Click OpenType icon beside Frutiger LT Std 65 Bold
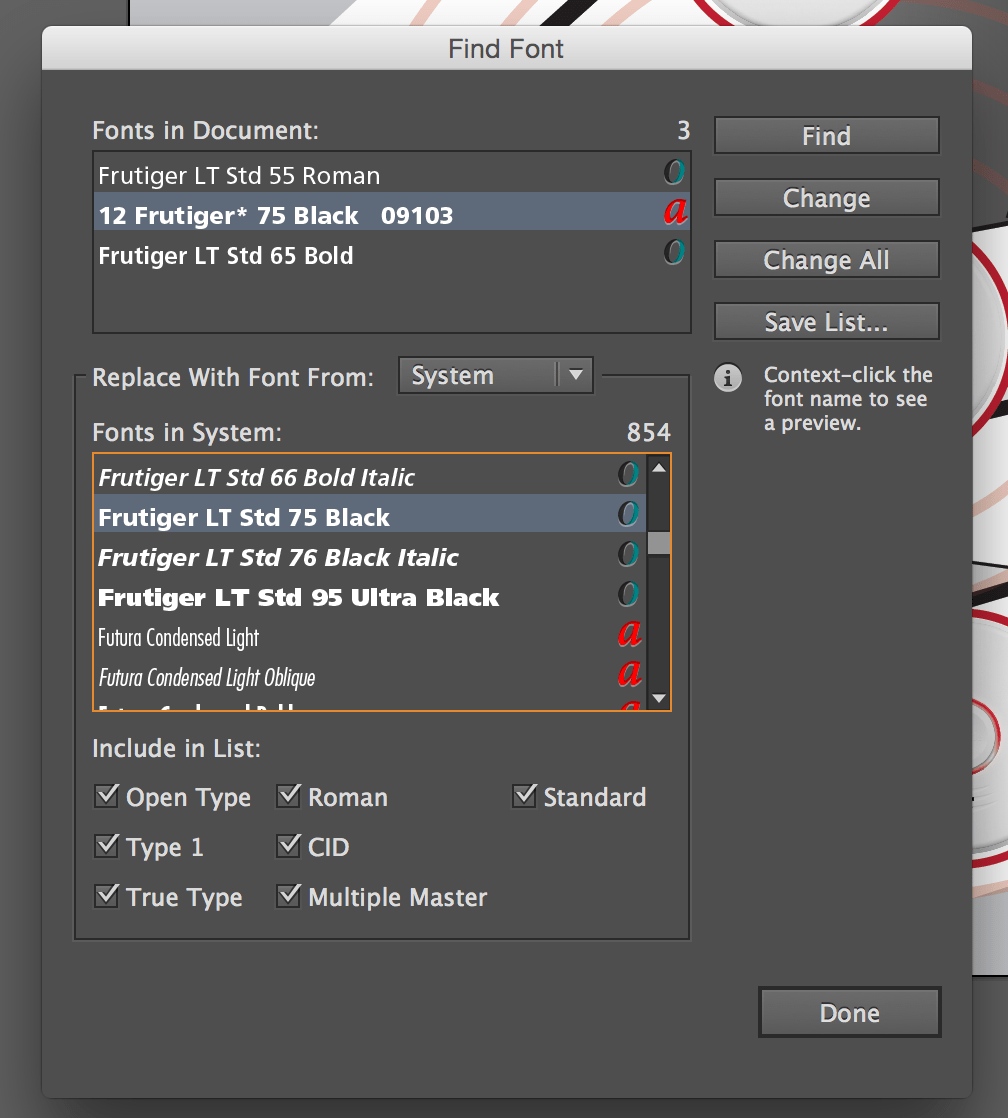The width and height of the screenshot is (1008, 1118). [675, 253]
